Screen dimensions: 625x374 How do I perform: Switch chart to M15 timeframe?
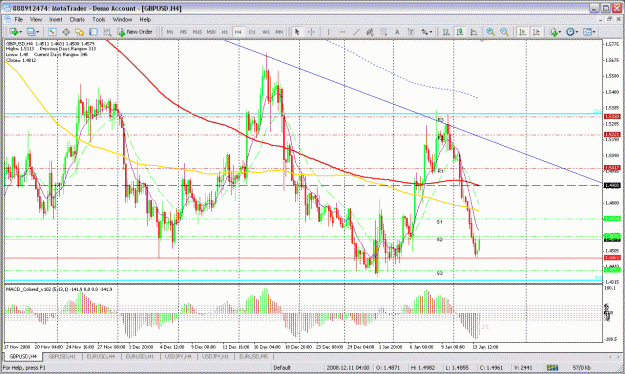click(197, 32)
